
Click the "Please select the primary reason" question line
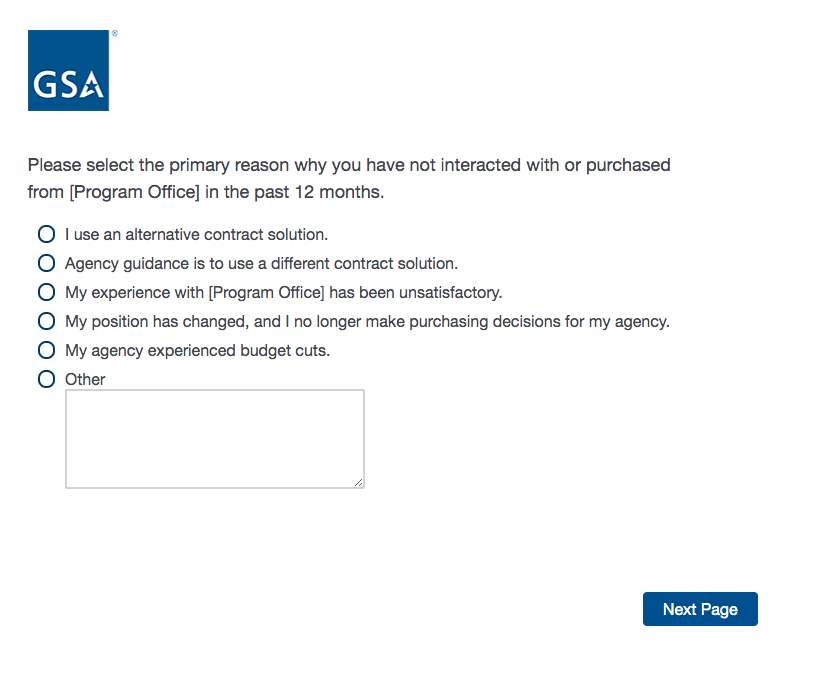tap(349, 165)
